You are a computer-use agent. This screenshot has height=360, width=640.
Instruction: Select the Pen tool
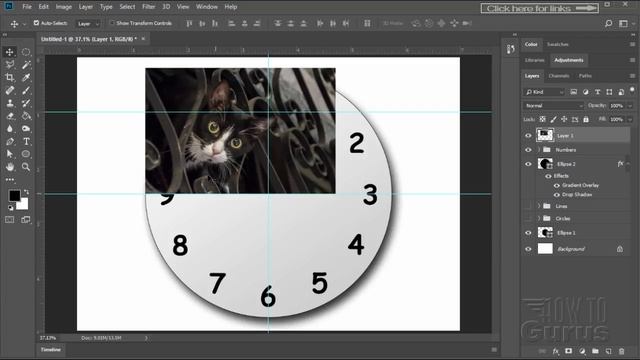(x=9, y=142)
